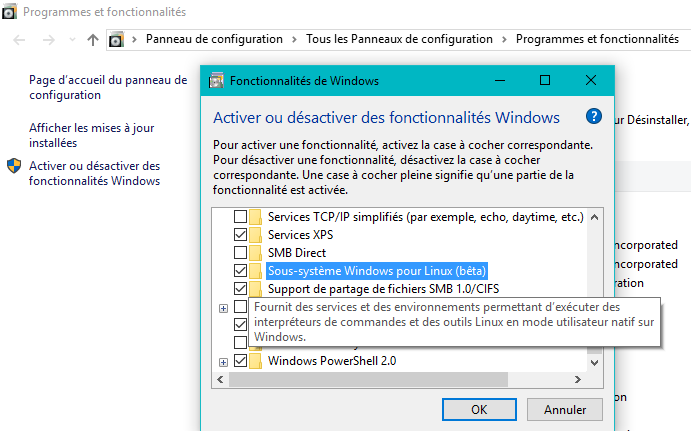
Task: Minimize the Fonctionnalités de Windows dialog
Action: point(500,81)
